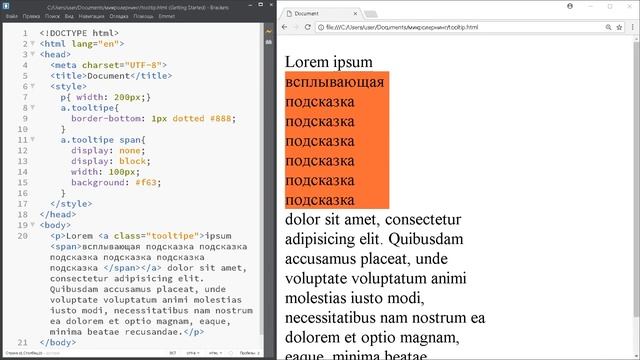Click the Brackets app icon in title bar

(6, 6)
